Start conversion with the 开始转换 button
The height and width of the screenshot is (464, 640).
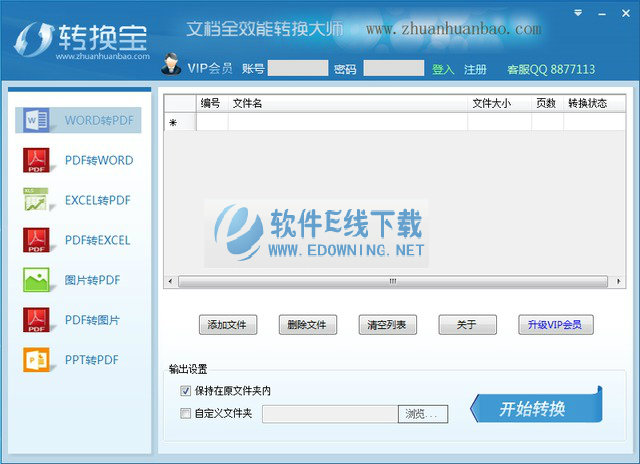click(535, 407)
